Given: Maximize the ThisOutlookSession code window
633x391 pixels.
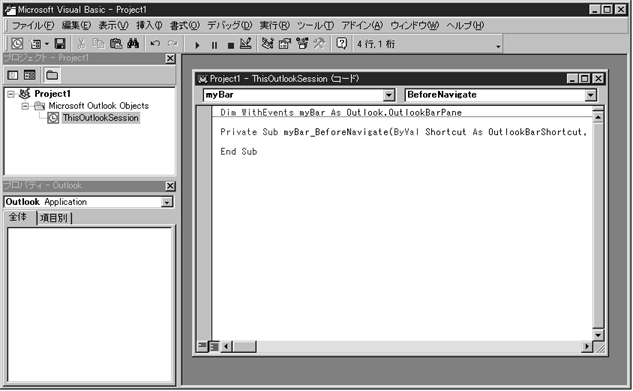Looking at the screenshot, I should 585,79.
